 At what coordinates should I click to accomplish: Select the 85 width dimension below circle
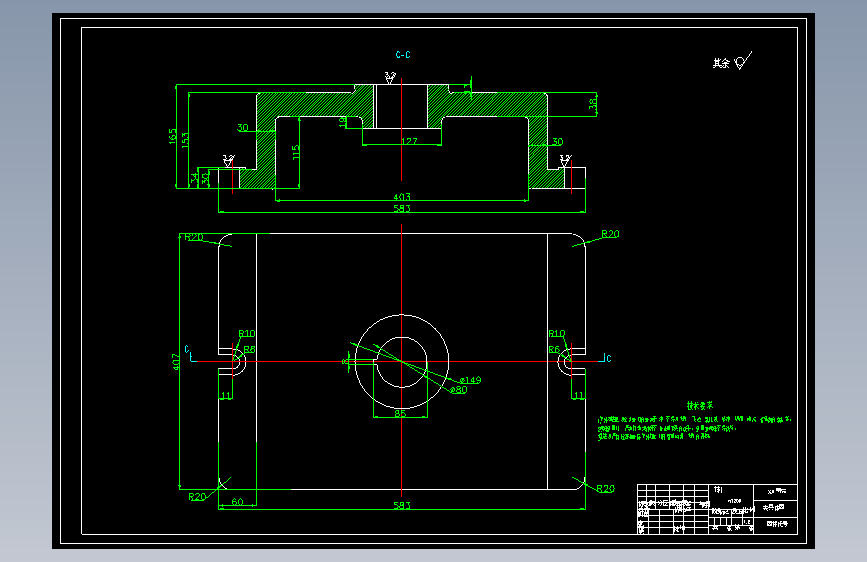click(x=400, y=413)
